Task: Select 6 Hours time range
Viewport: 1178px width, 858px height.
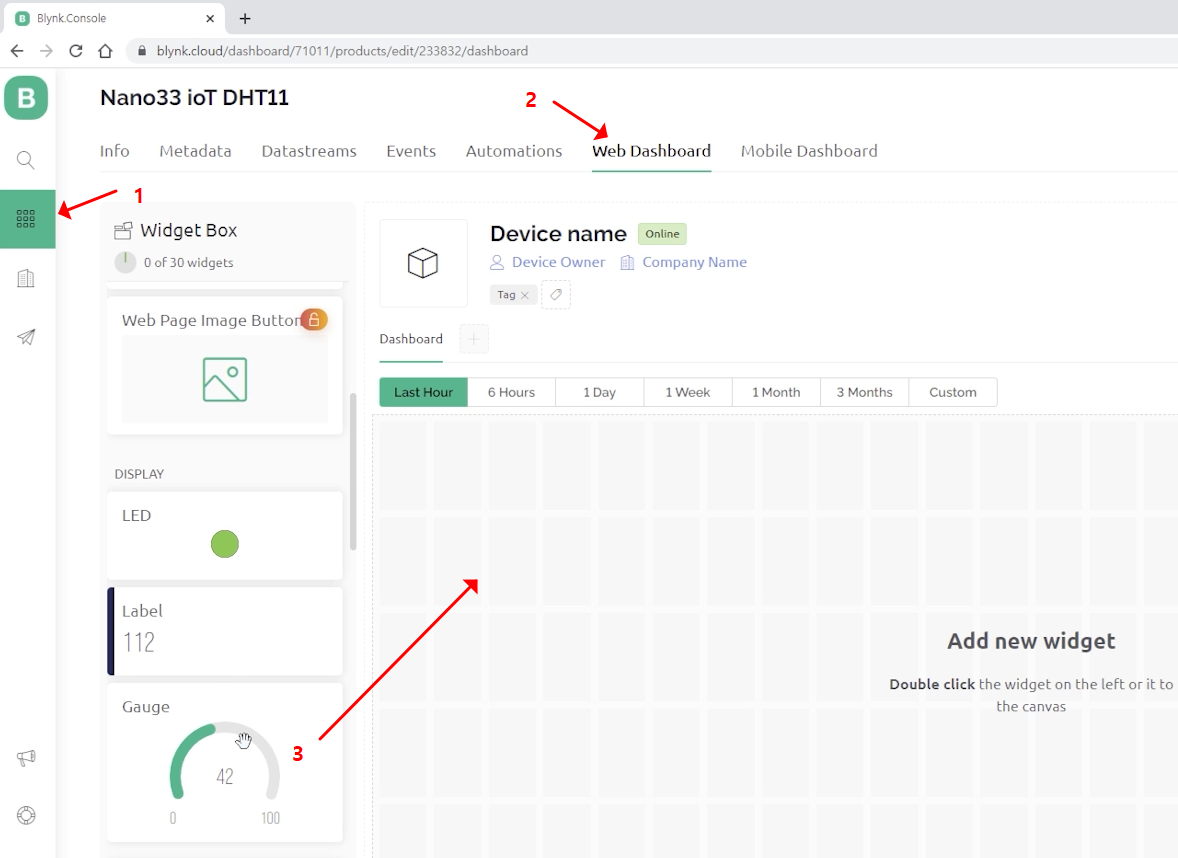Action: coord(512,392)
